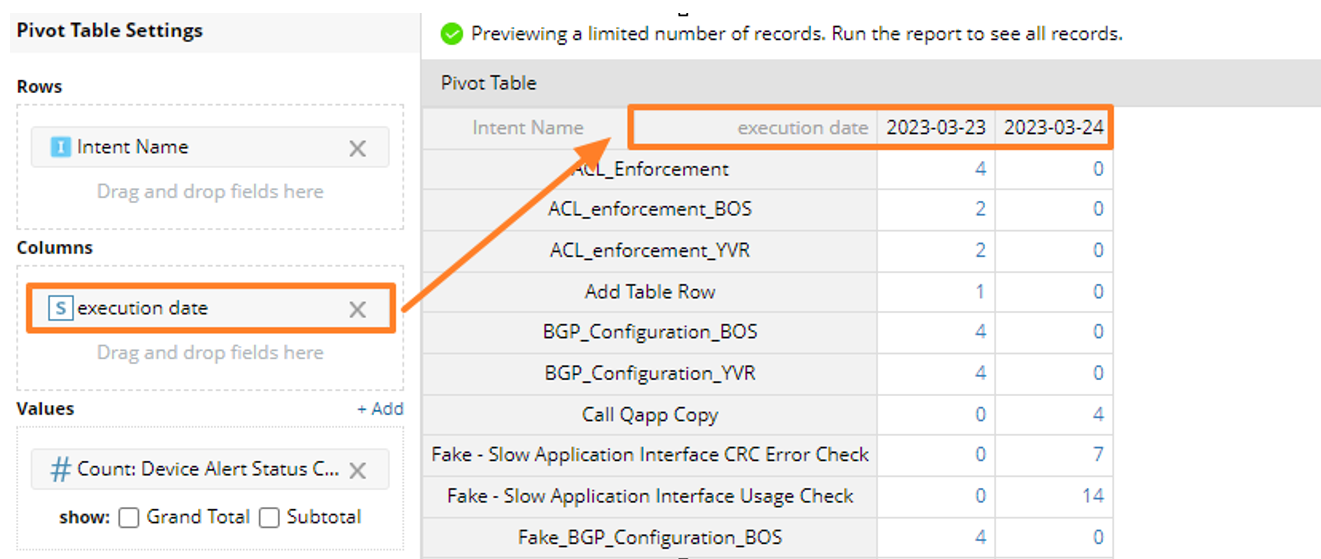Viewport: 1321px width, 559px height.
Task: Click the Intent Name table header
Action: point(528,127)
